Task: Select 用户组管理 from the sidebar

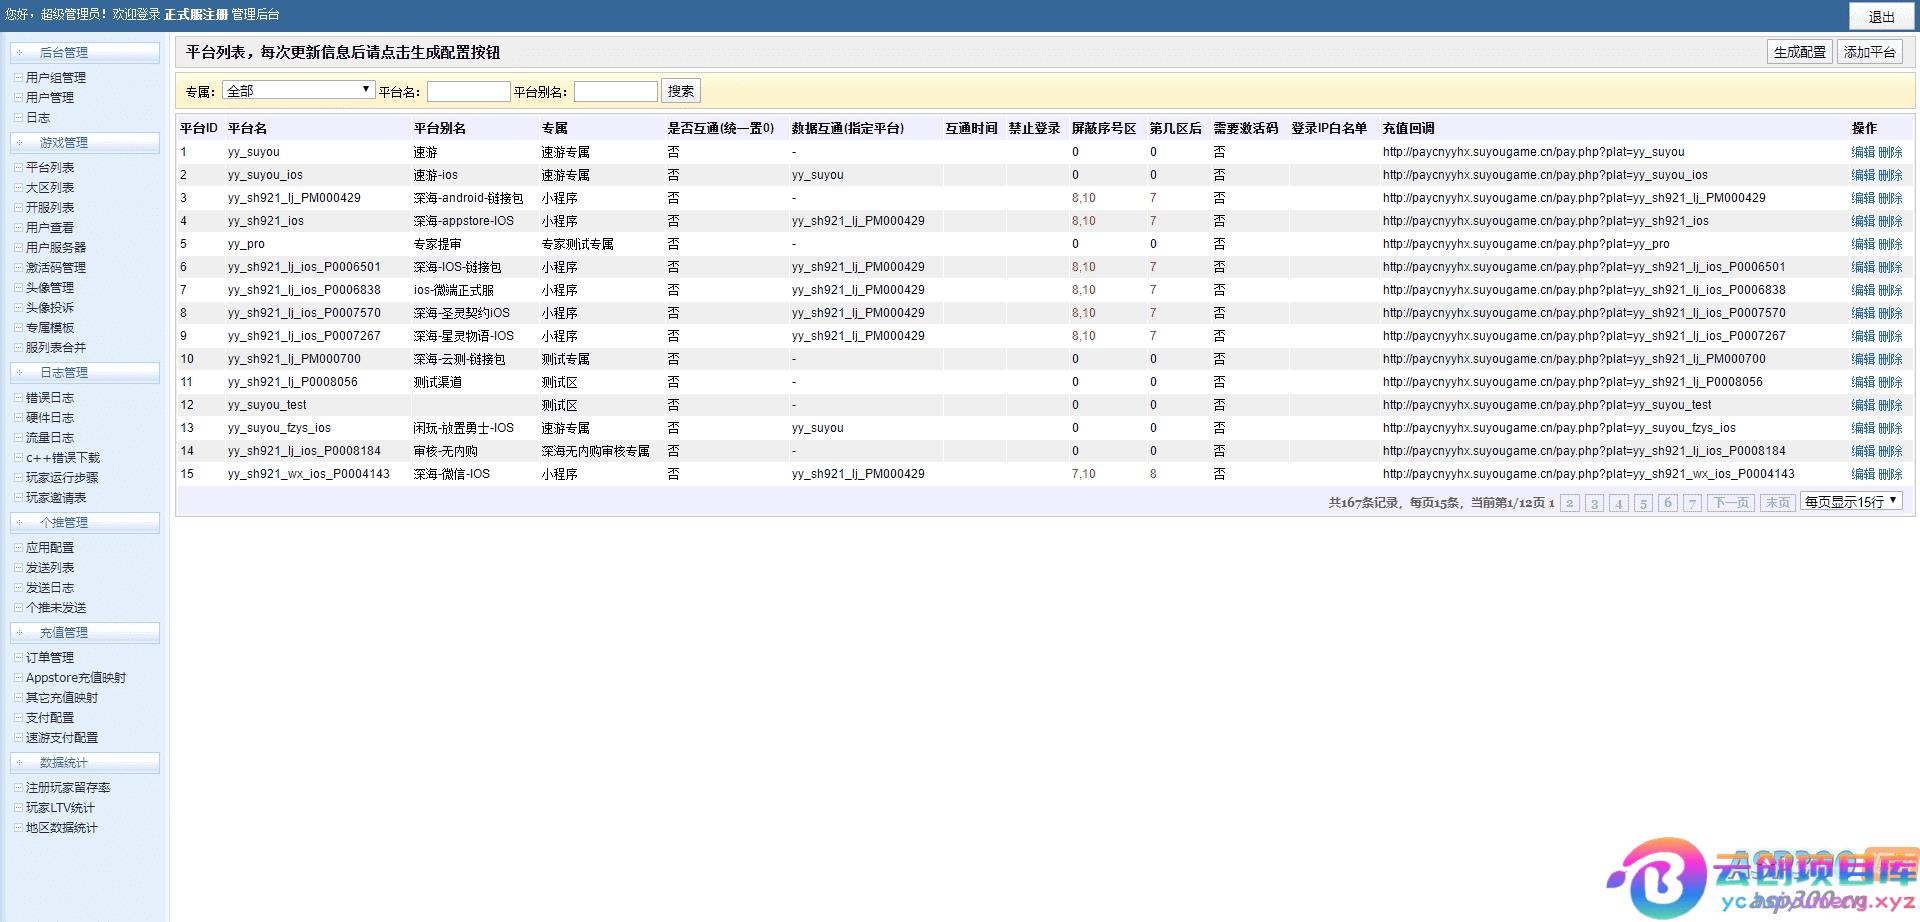Action: click(56, 78)
